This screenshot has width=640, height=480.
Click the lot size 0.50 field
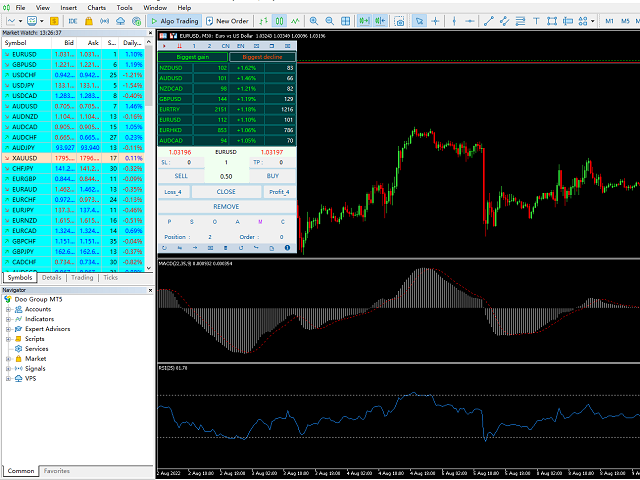[226, 176]
